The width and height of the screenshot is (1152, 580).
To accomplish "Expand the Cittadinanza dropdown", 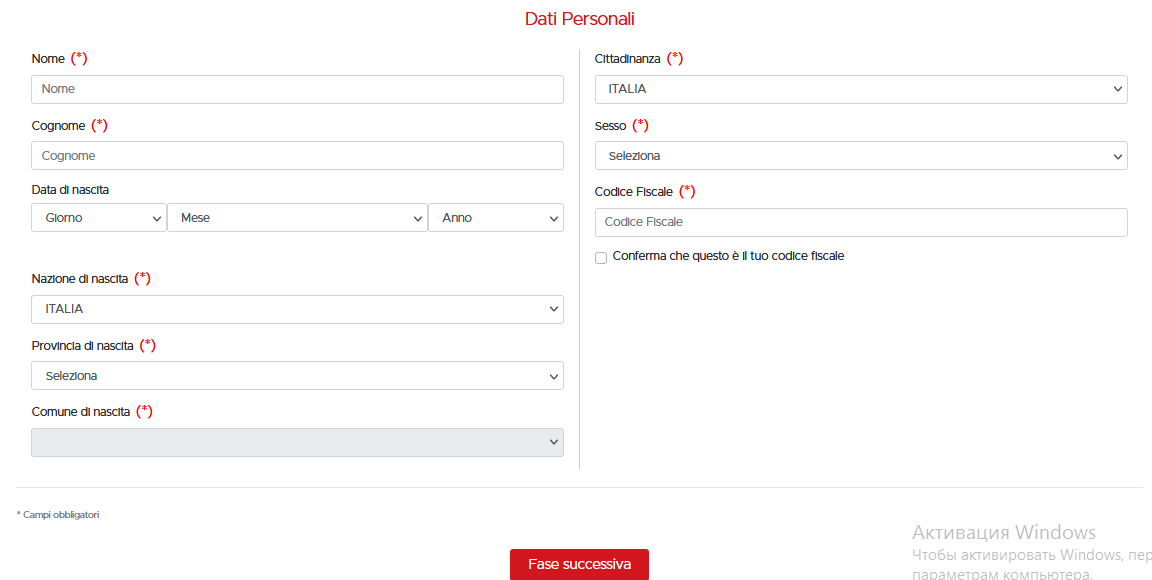I will tap(860, 89).
